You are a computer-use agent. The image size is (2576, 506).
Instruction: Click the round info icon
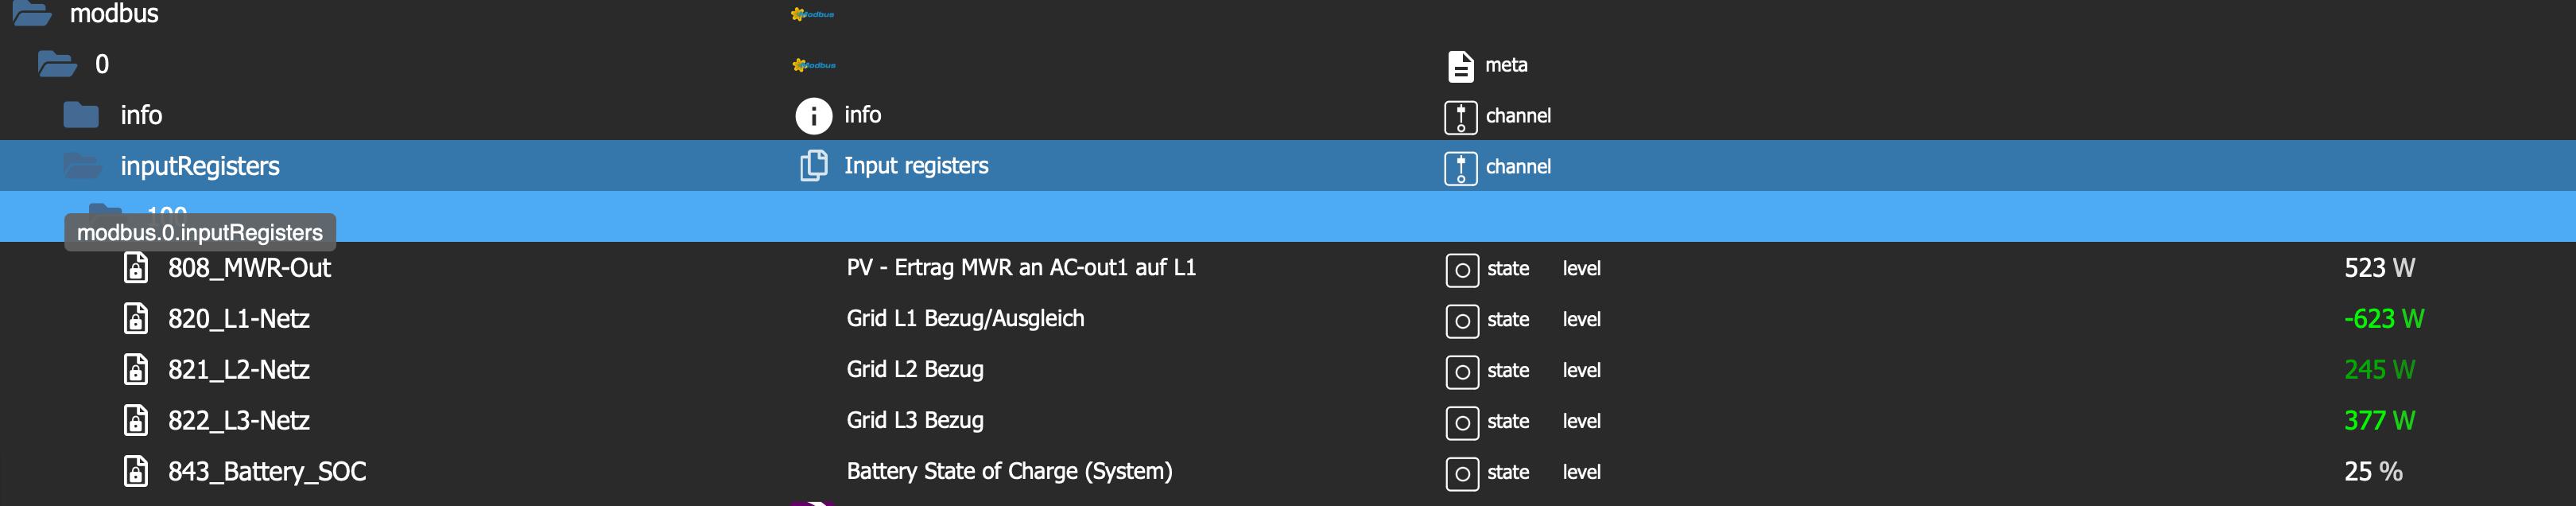813,116
